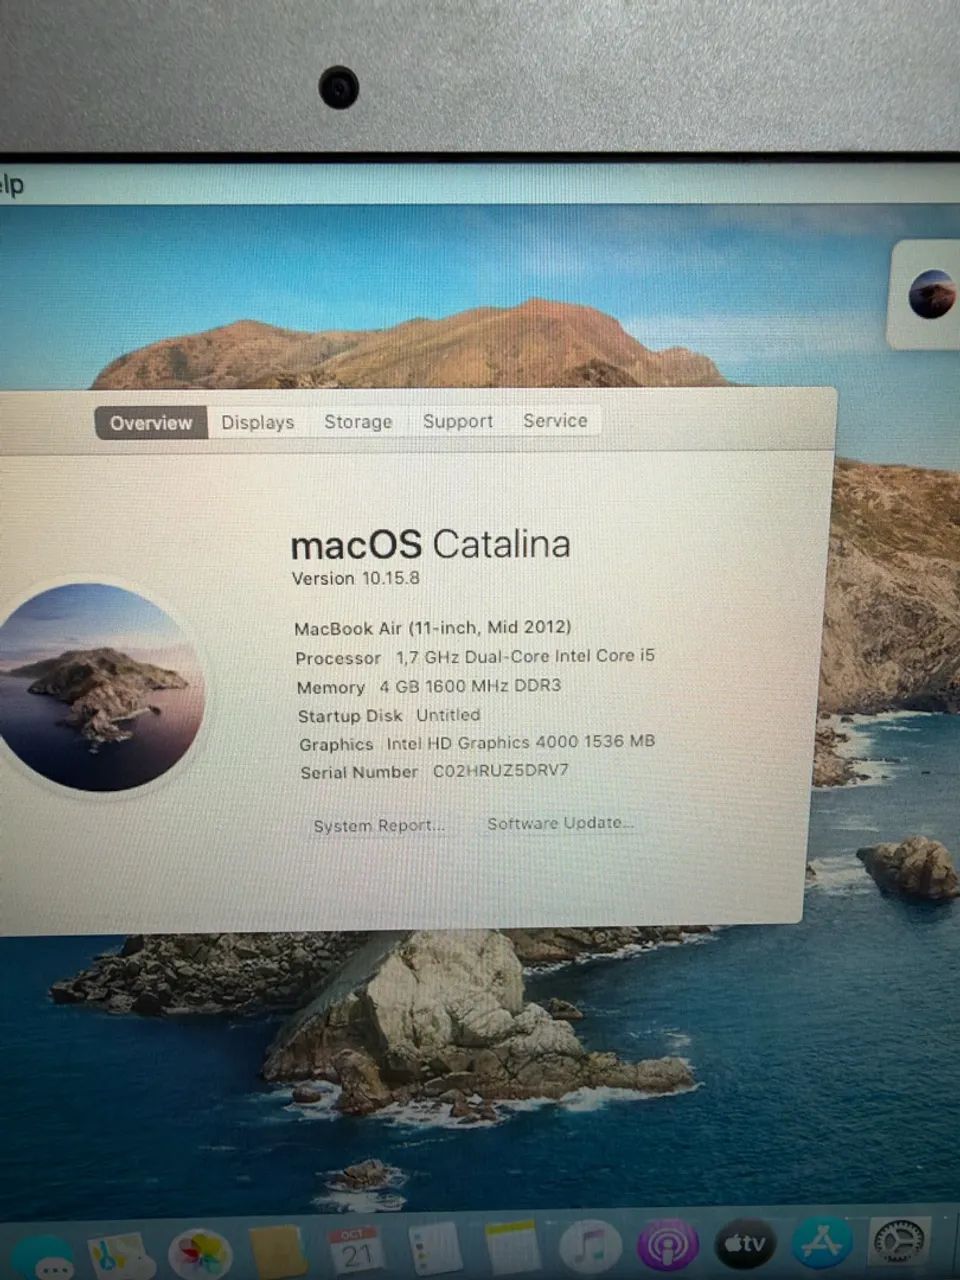The height and width of the screenshot is (1280, 960).
Task: Open the Service tab
Action: pos(555,420)
